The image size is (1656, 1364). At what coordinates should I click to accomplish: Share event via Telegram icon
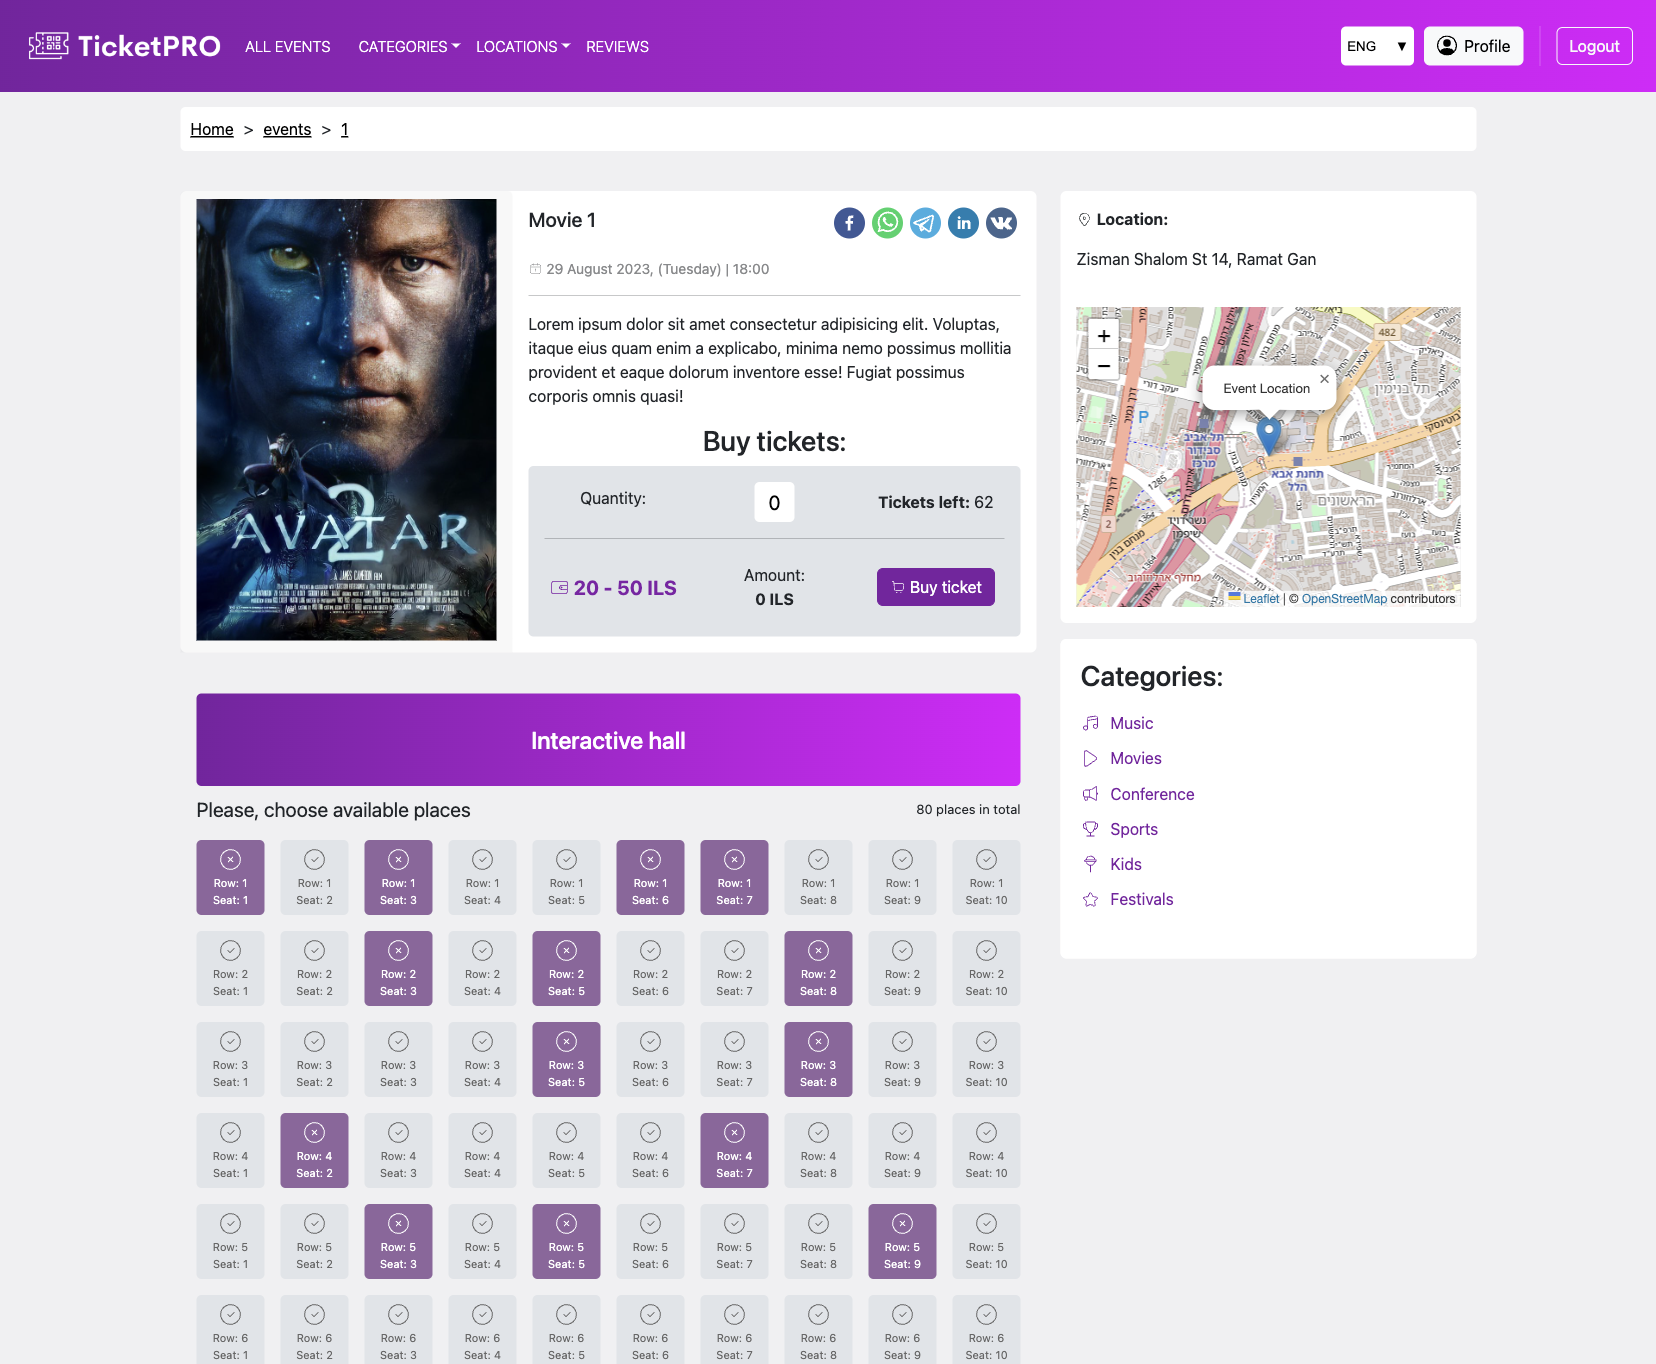[x=925, y=223]
